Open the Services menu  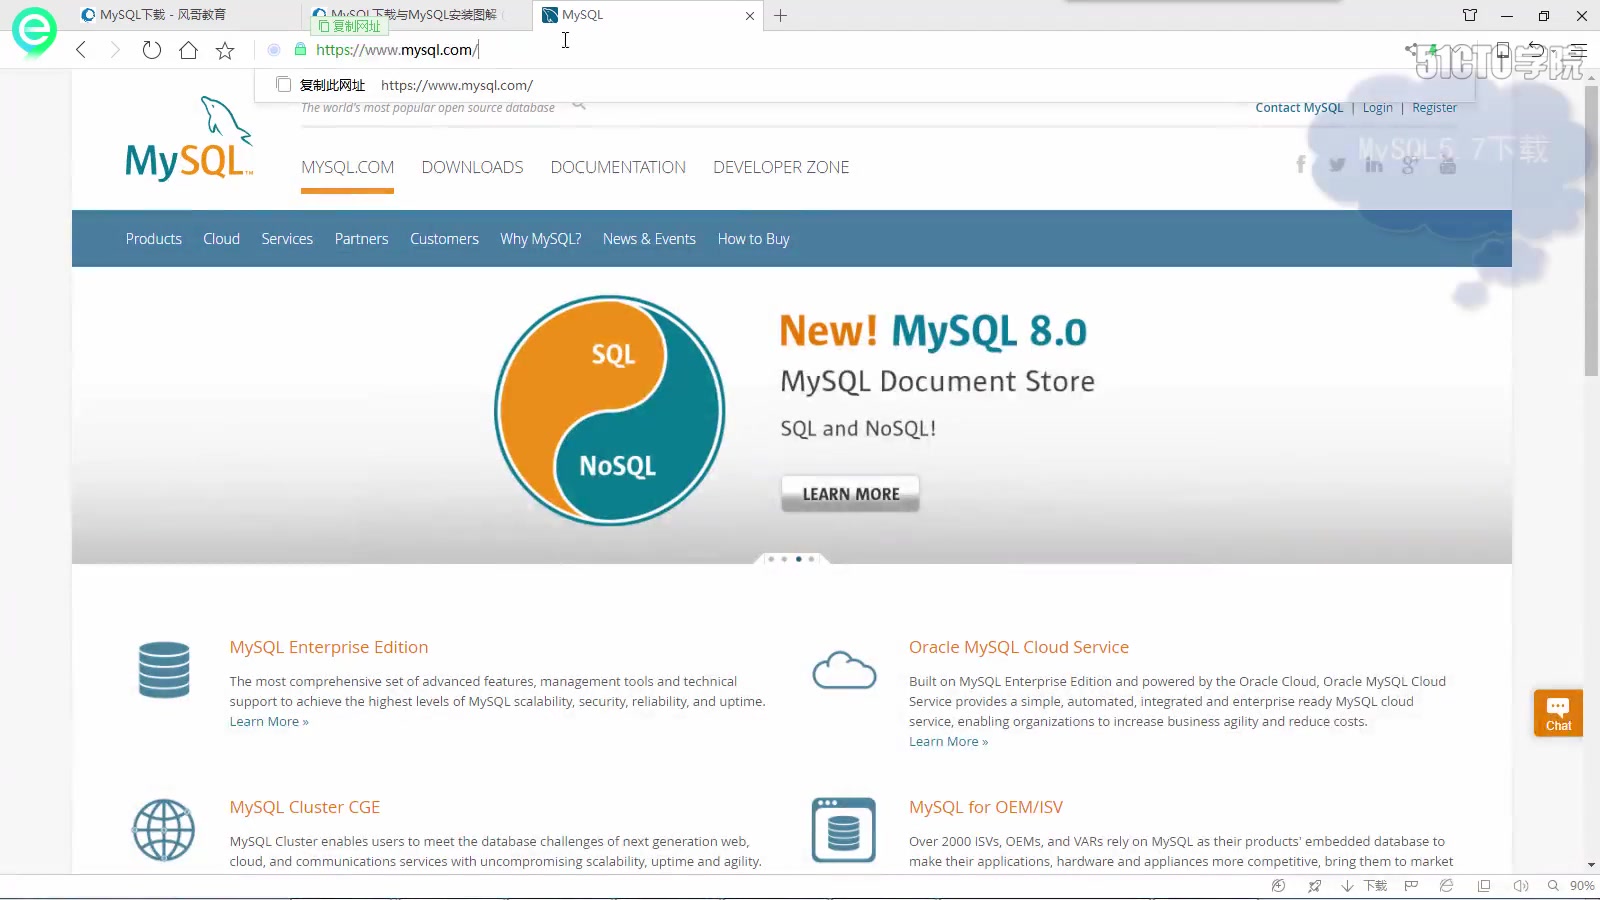pyautogui.click(x=287, y=239)
